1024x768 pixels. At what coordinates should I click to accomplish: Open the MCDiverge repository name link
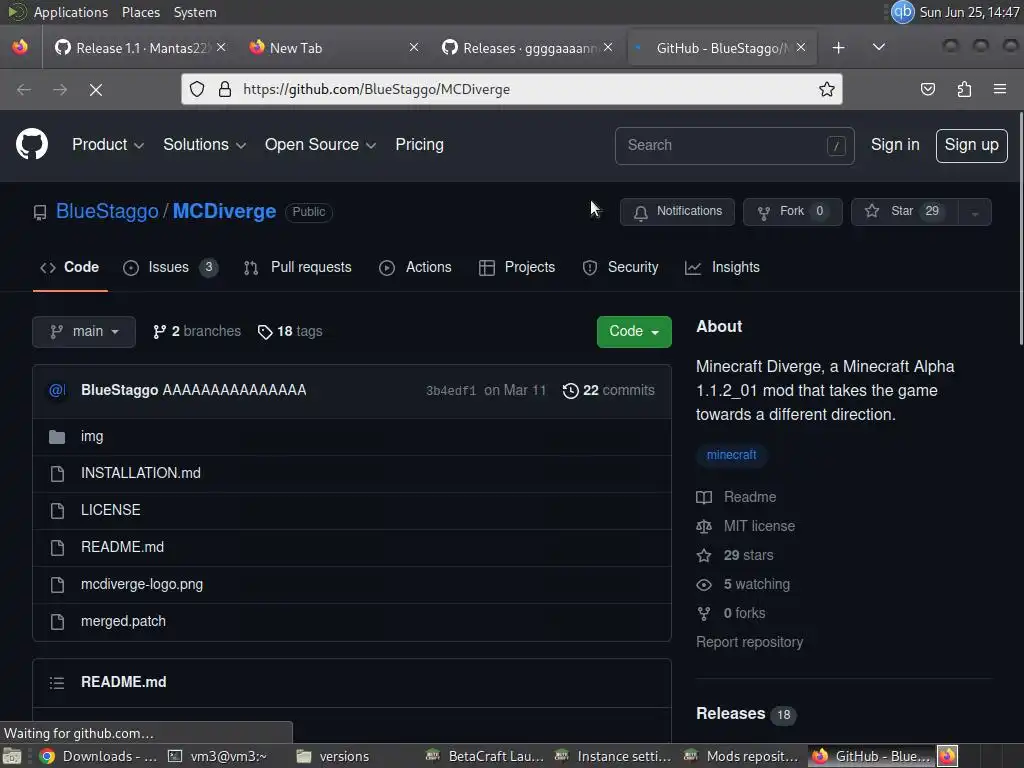pos(224,212)
